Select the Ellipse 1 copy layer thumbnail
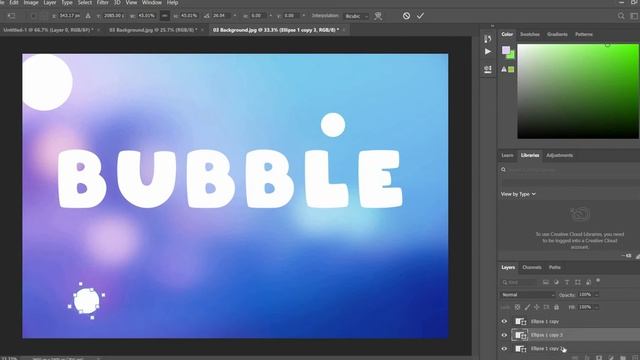 tap(520, 322)
